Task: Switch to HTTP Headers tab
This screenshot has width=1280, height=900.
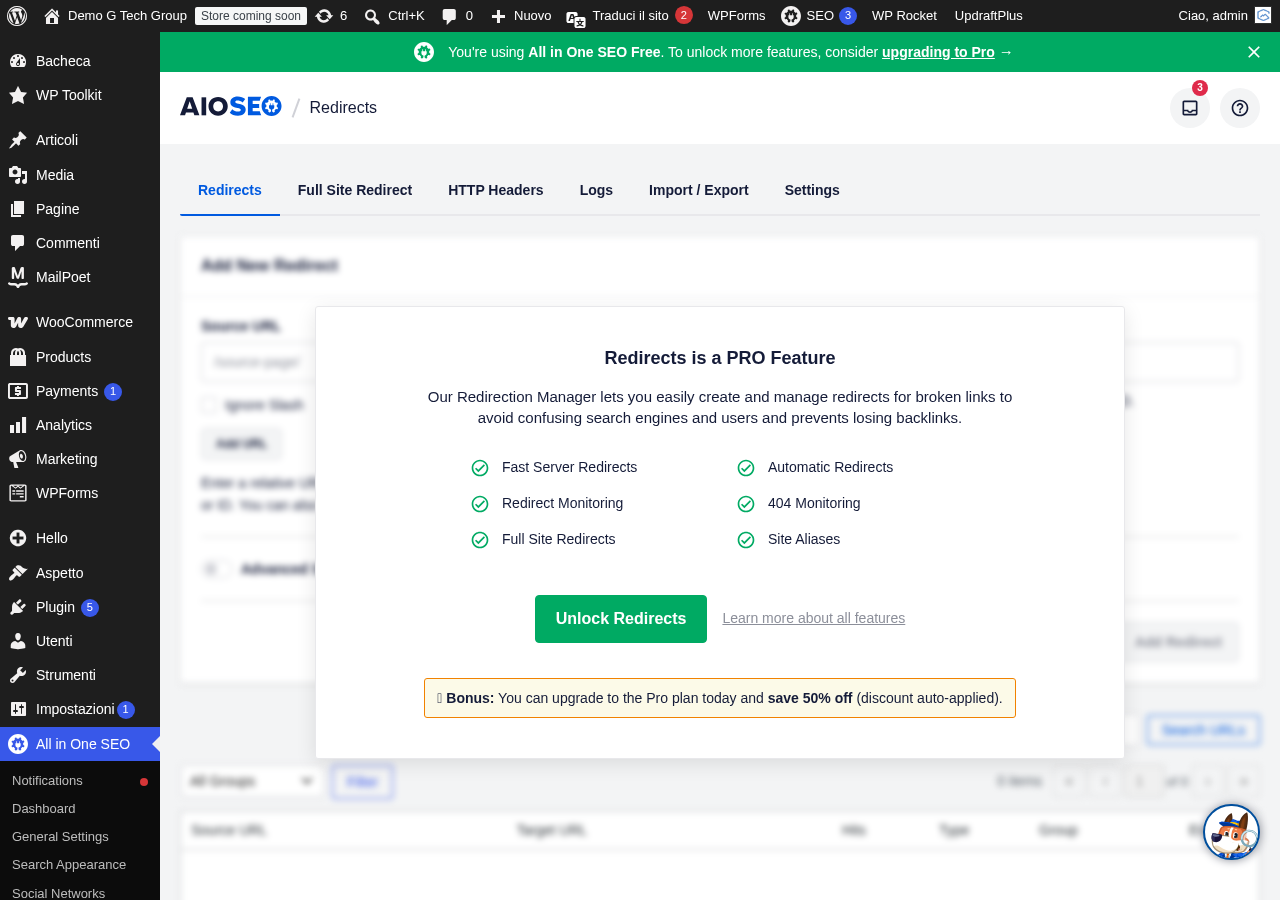Action: point(496,190)
